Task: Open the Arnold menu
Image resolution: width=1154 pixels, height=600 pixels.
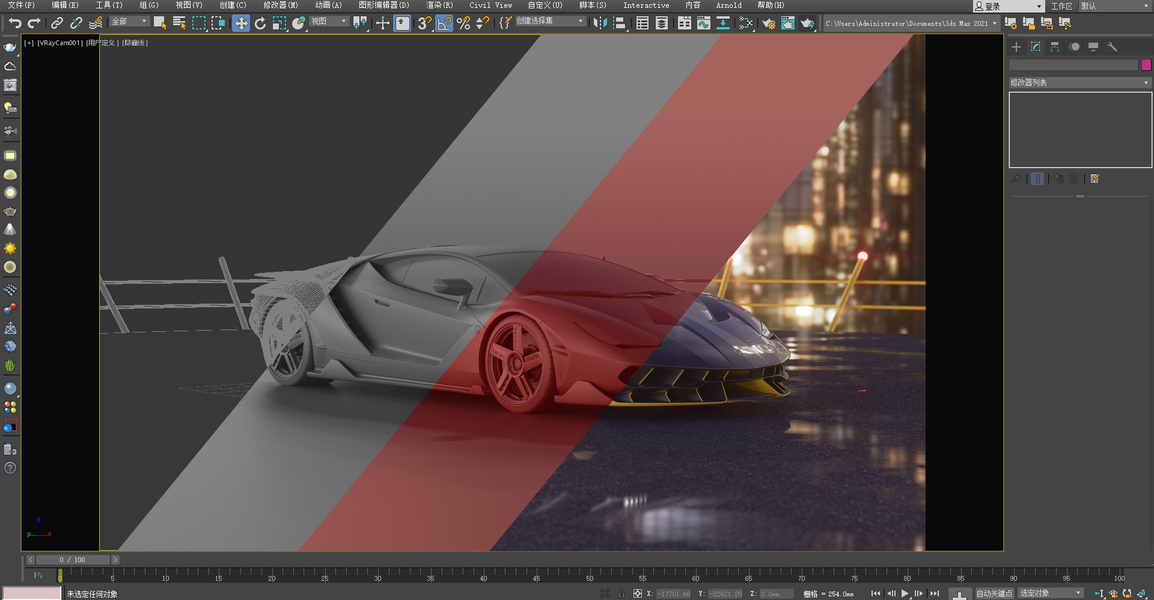Action: tap(729, 5)
